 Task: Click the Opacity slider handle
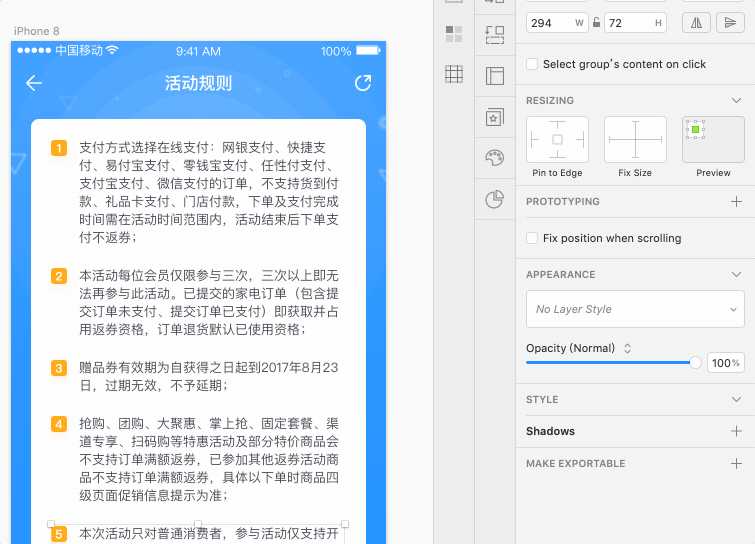[696, 363]
